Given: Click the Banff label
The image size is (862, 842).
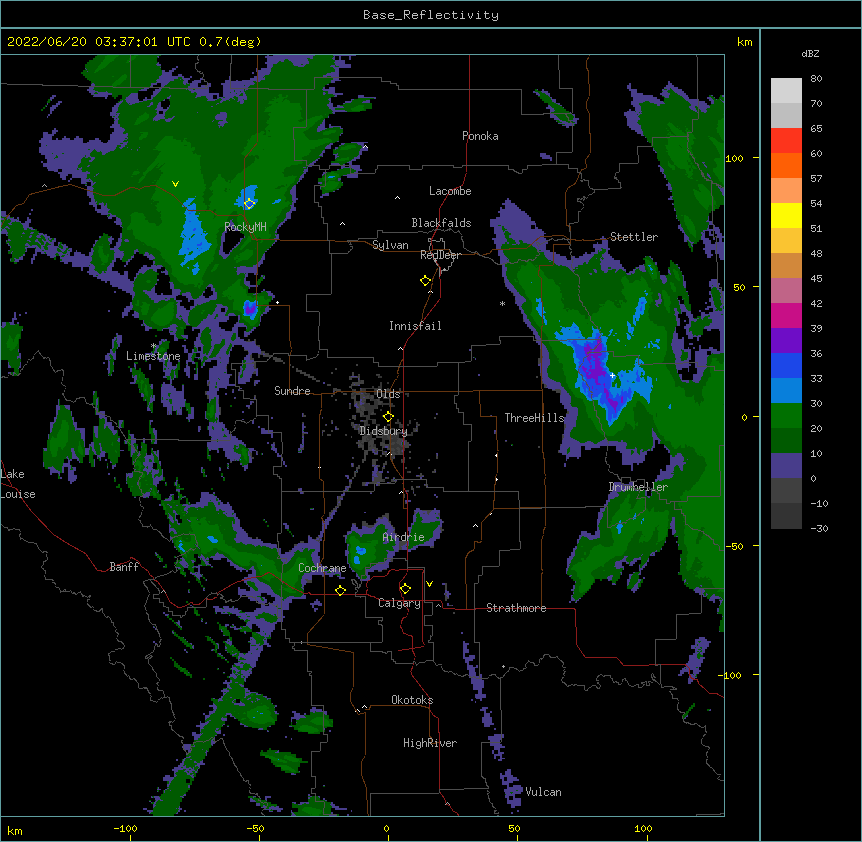Looking at the screenshot, I should coord(124,567).
